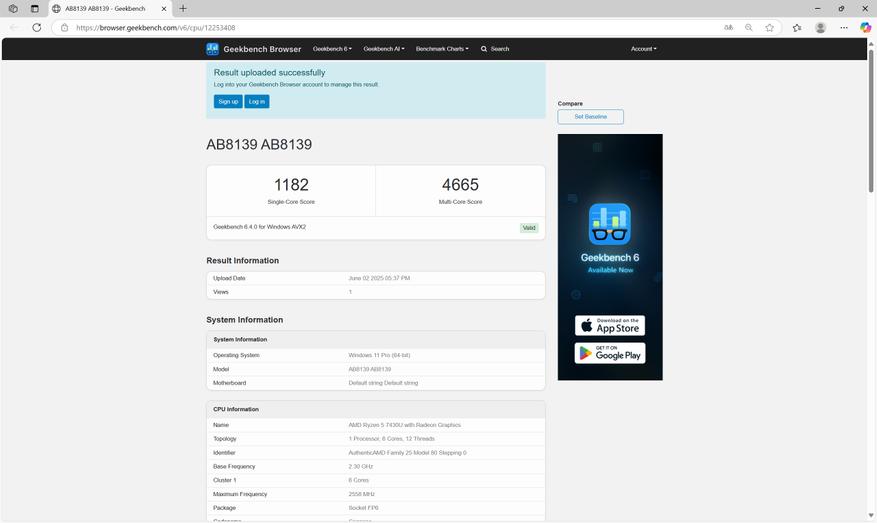This screenshot has width=877, height=523.
Task: Add page to favorites star icon
Action: click(x=770, y=27)
